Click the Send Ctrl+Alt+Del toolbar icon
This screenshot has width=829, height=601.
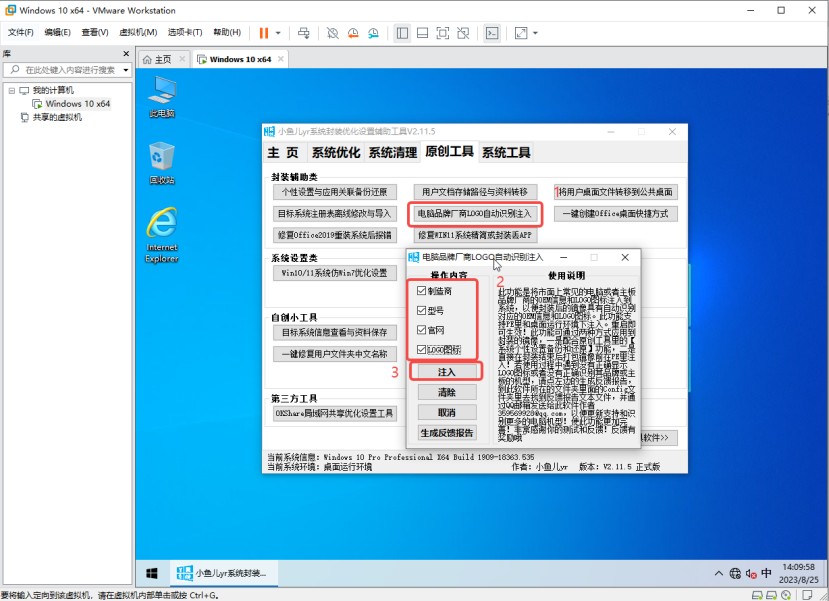pos(303,33)
